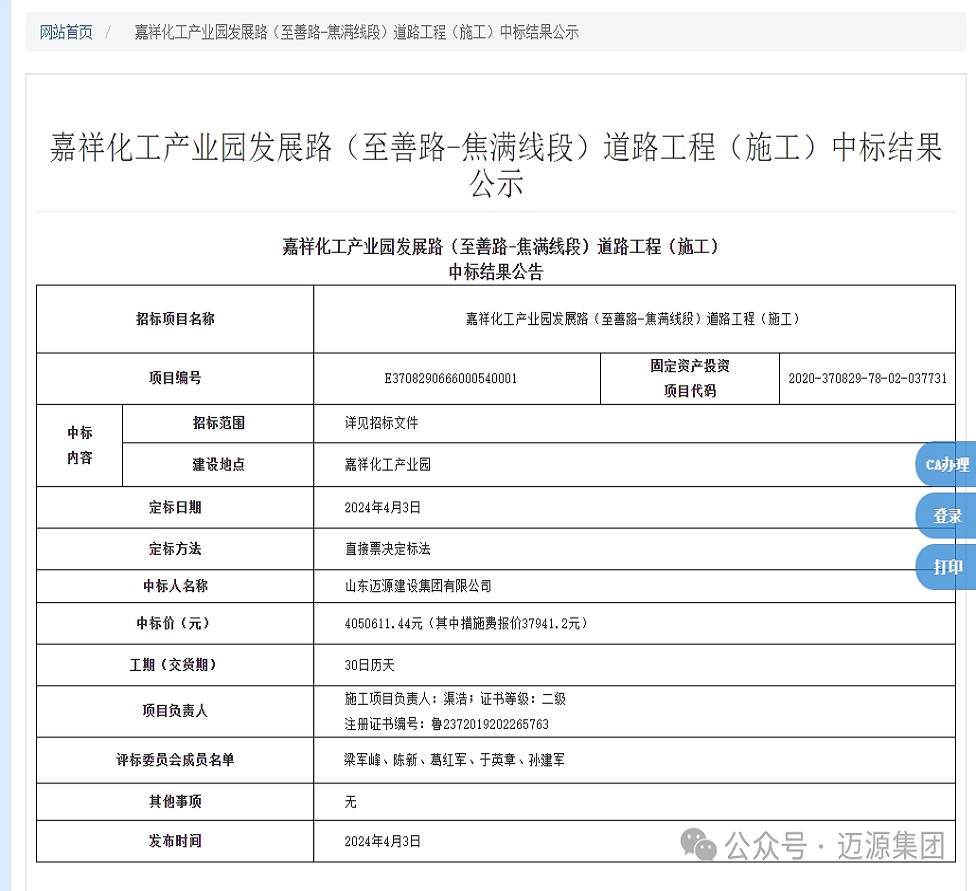Select the value 直接票决定标法
The image size is (976, 891).
pos(388,549)
